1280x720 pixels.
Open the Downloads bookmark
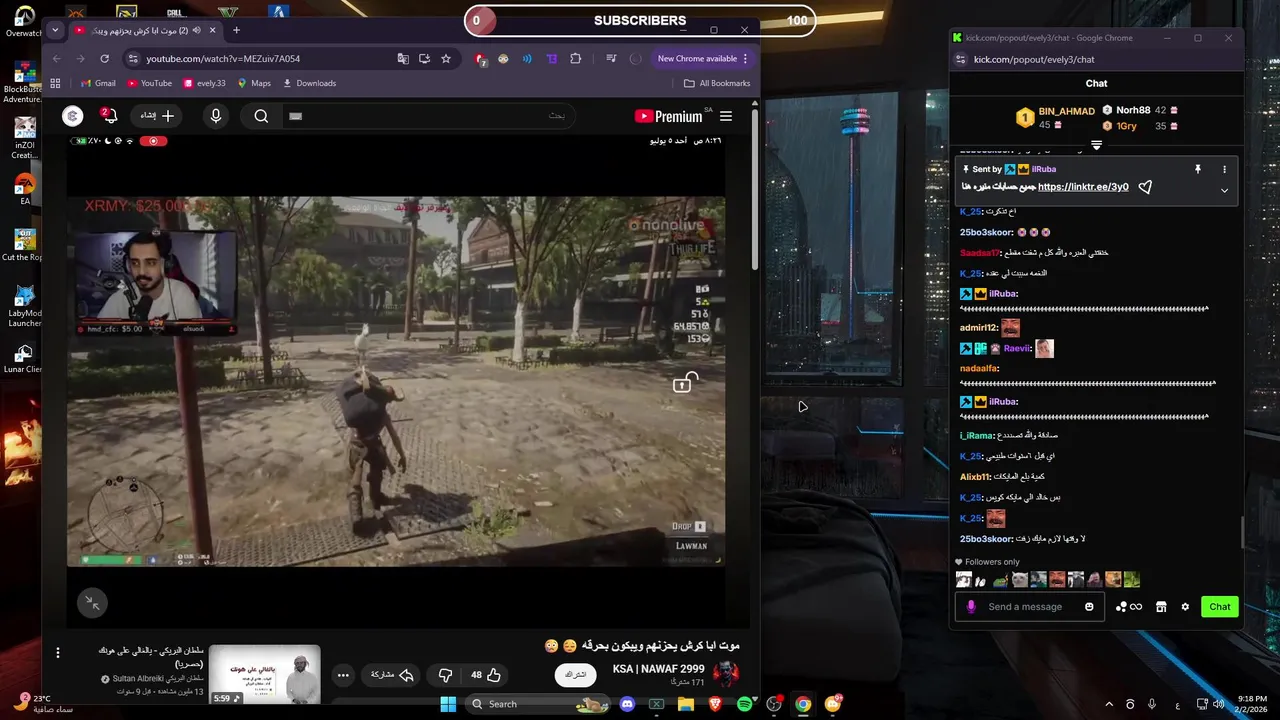pos(309,83)
